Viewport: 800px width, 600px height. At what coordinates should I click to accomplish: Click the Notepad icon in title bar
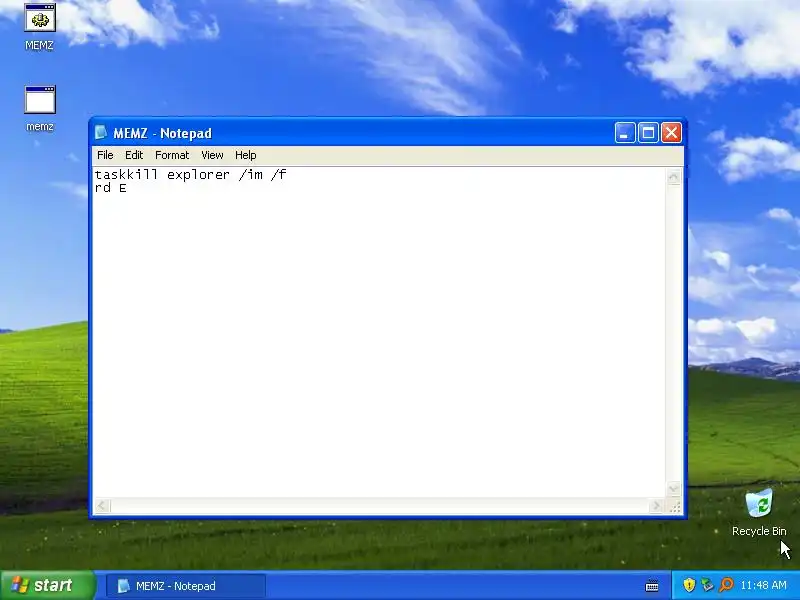[x=101, y=133]
